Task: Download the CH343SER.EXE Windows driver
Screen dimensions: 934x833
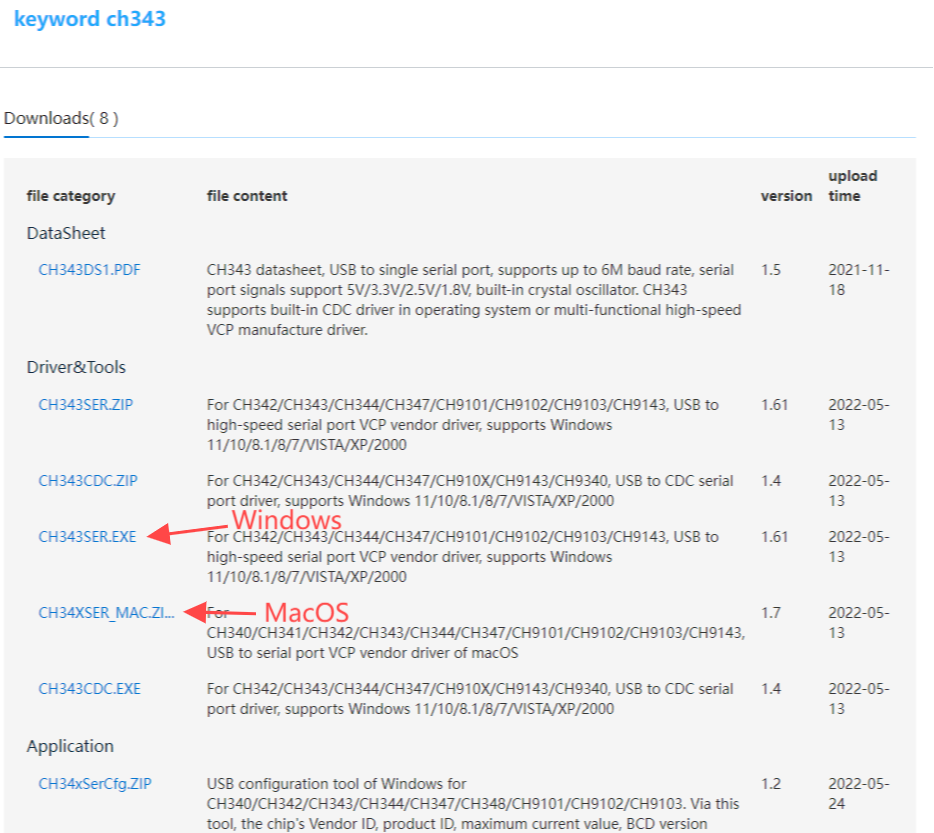Action: coord(87,537)
